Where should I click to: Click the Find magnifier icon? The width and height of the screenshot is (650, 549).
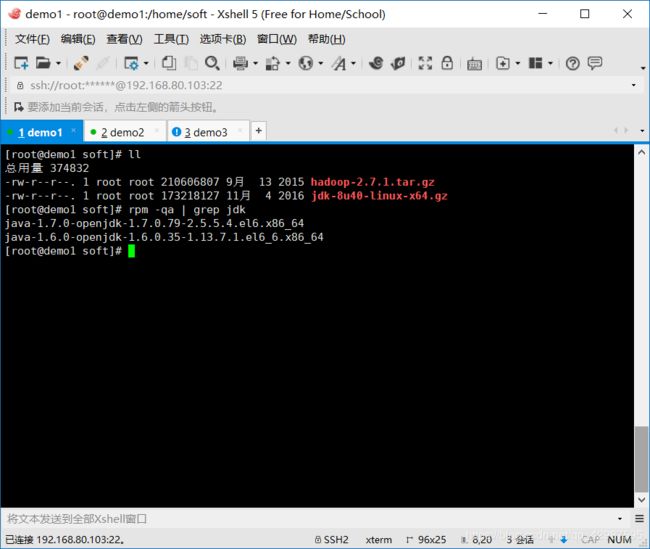[212, 63]
